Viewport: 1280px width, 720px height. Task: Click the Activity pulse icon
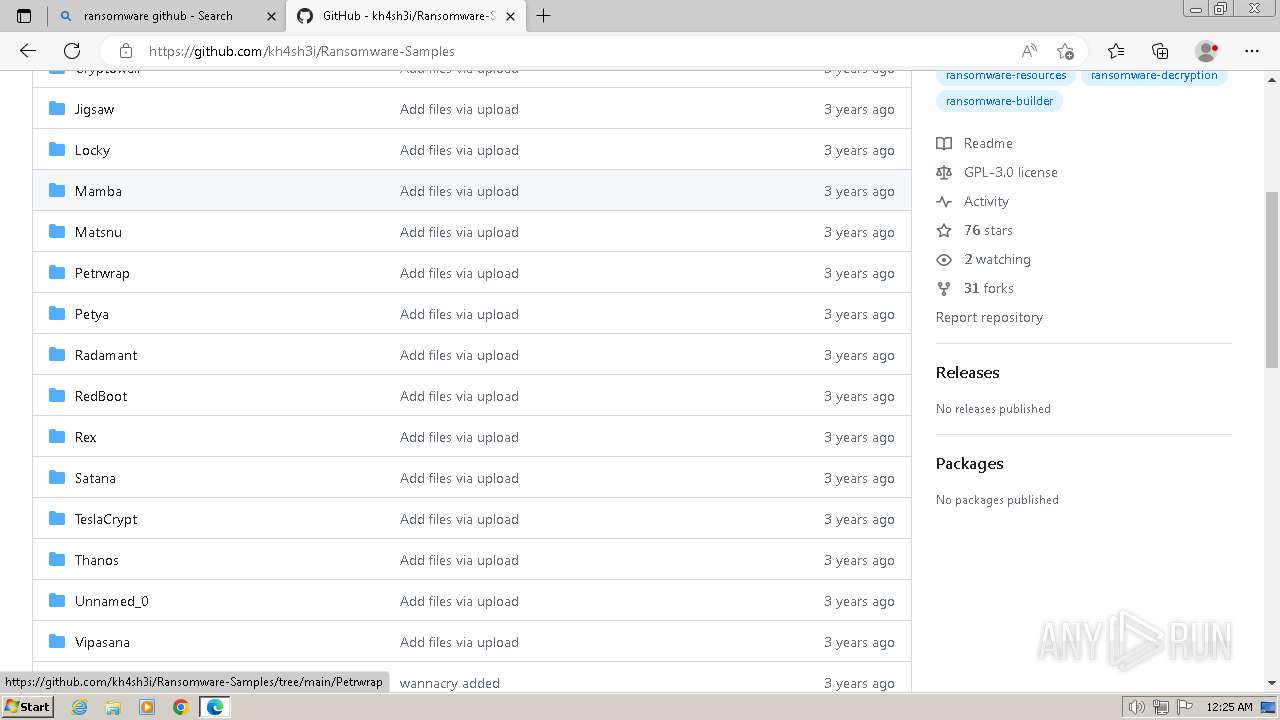click(x=944, y=201)
